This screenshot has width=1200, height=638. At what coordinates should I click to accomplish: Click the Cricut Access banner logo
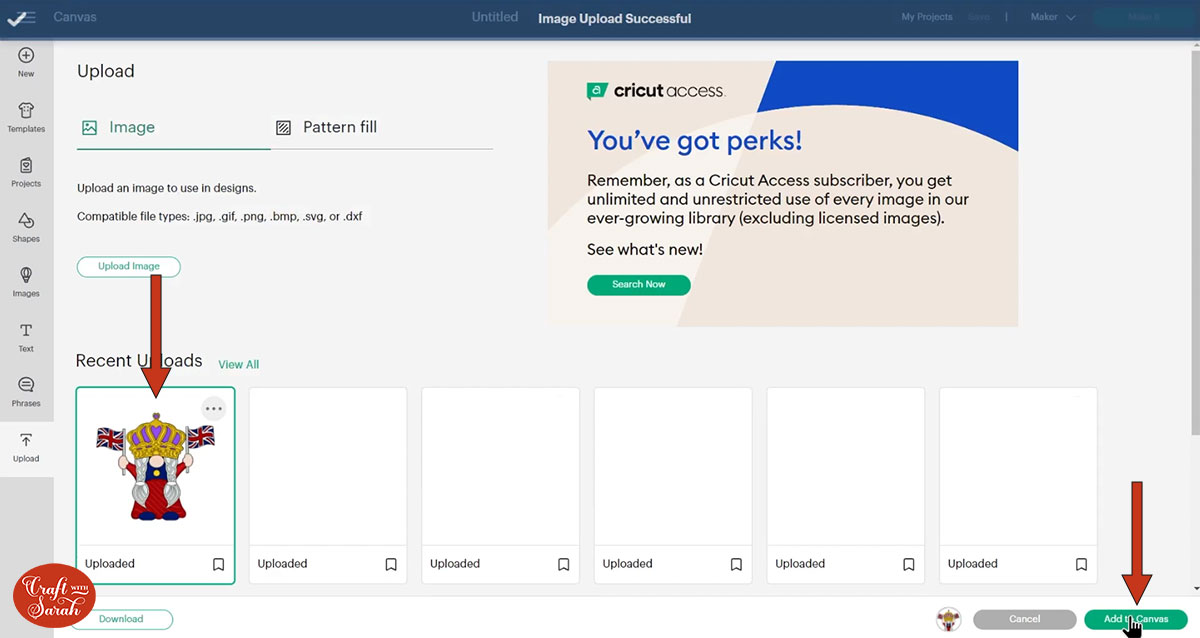656,91
